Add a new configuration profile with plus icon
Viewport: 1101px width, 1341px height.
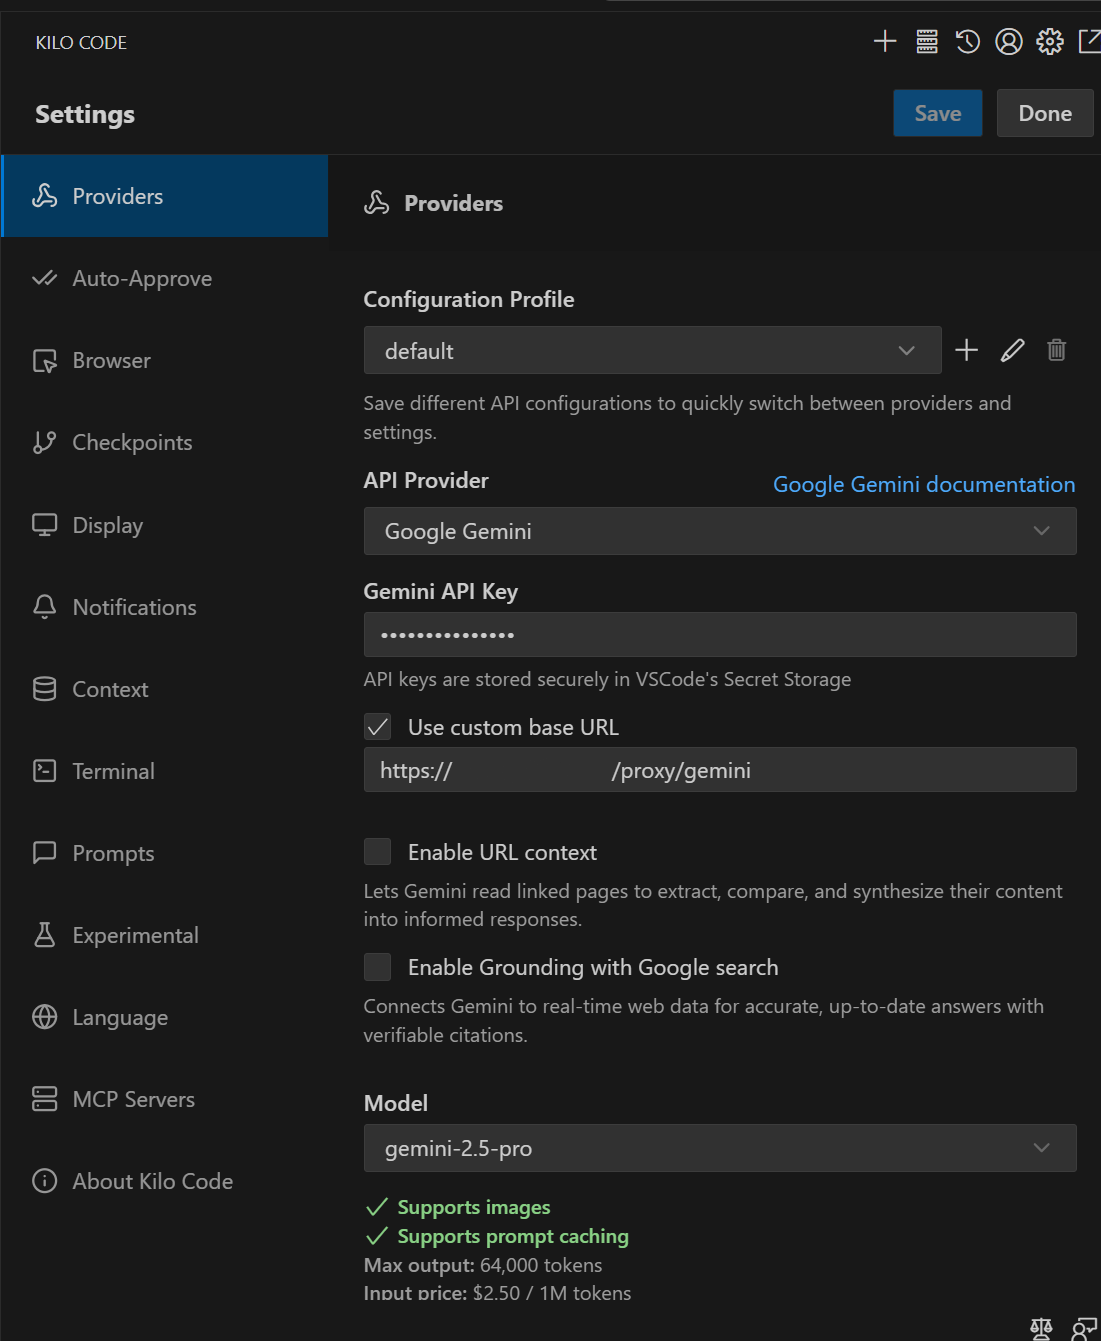point(967,350)
